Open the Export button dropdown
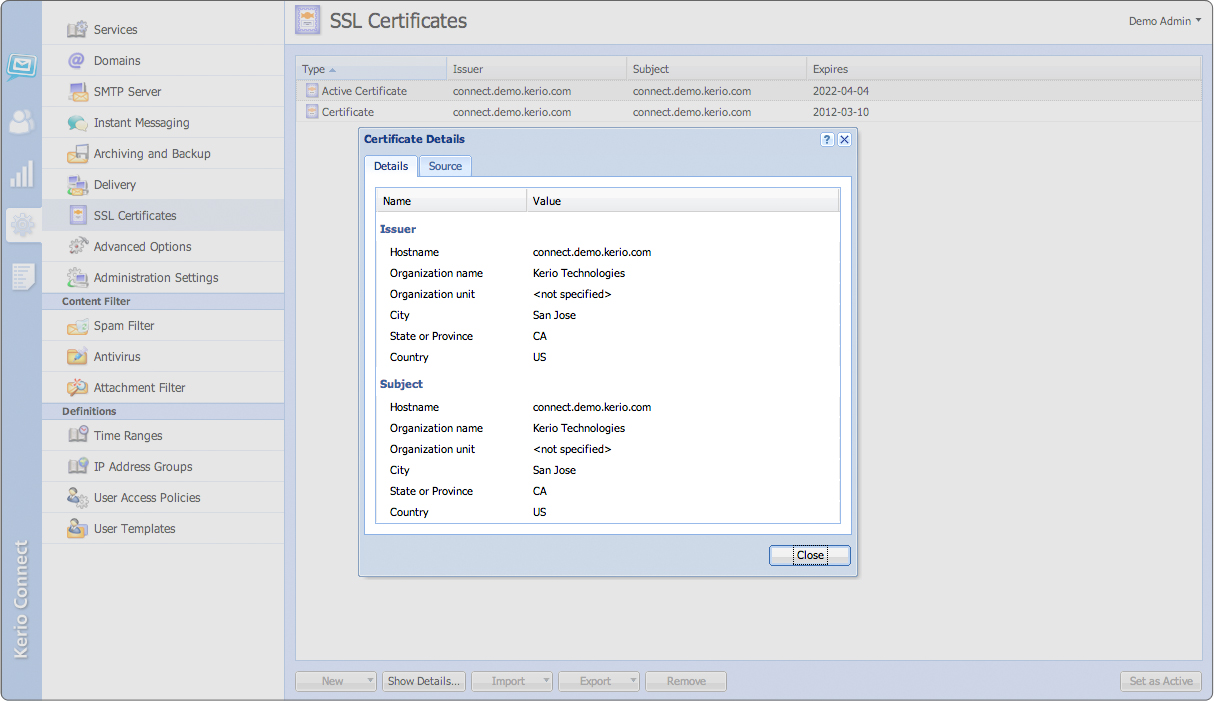This screenshot has height=701, width=1214. coord(634,681)
